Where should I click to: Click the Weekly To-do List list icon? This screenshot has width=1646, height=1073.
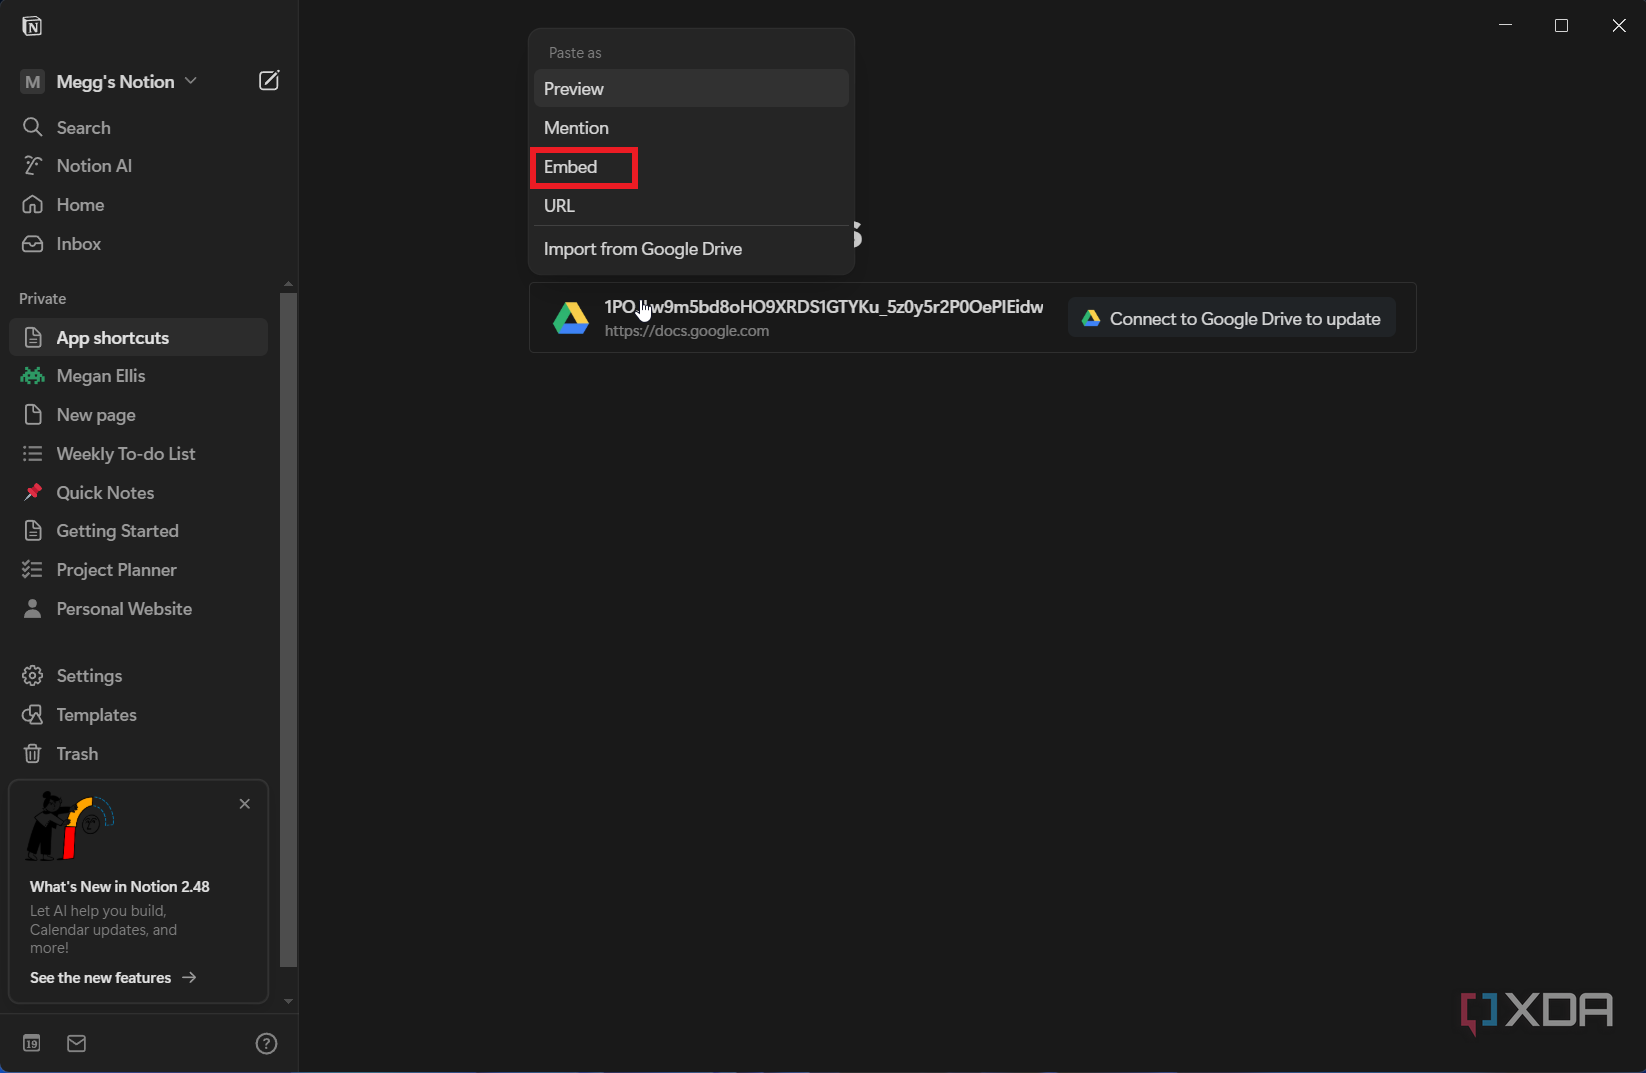click(x=33, y=453)
